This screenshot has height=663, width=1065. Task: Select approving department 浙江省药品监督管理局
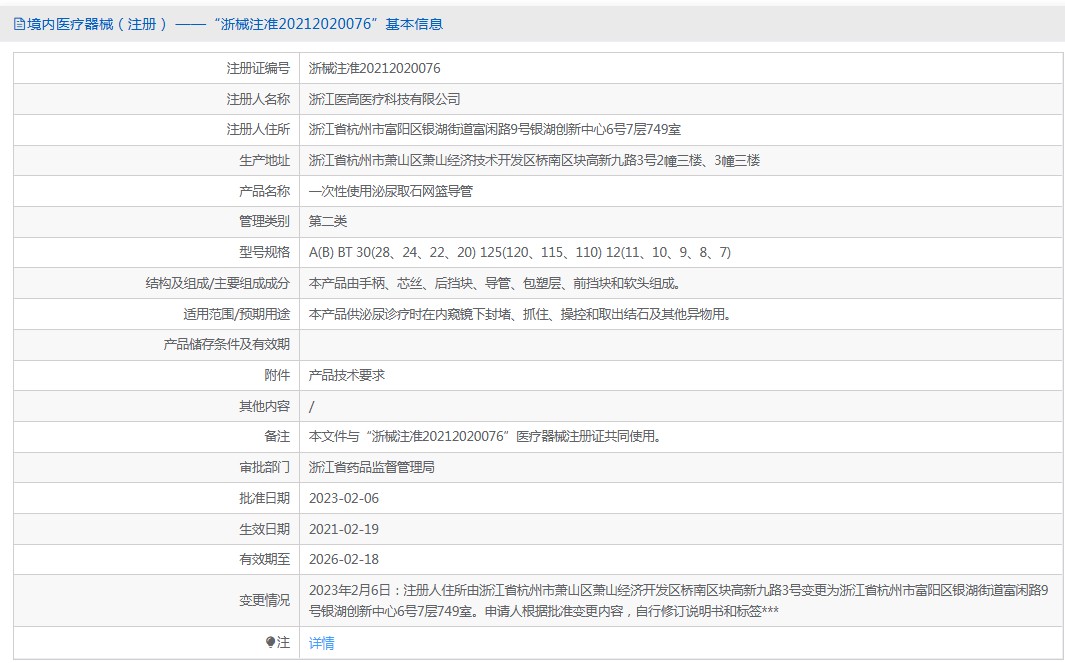372,467
